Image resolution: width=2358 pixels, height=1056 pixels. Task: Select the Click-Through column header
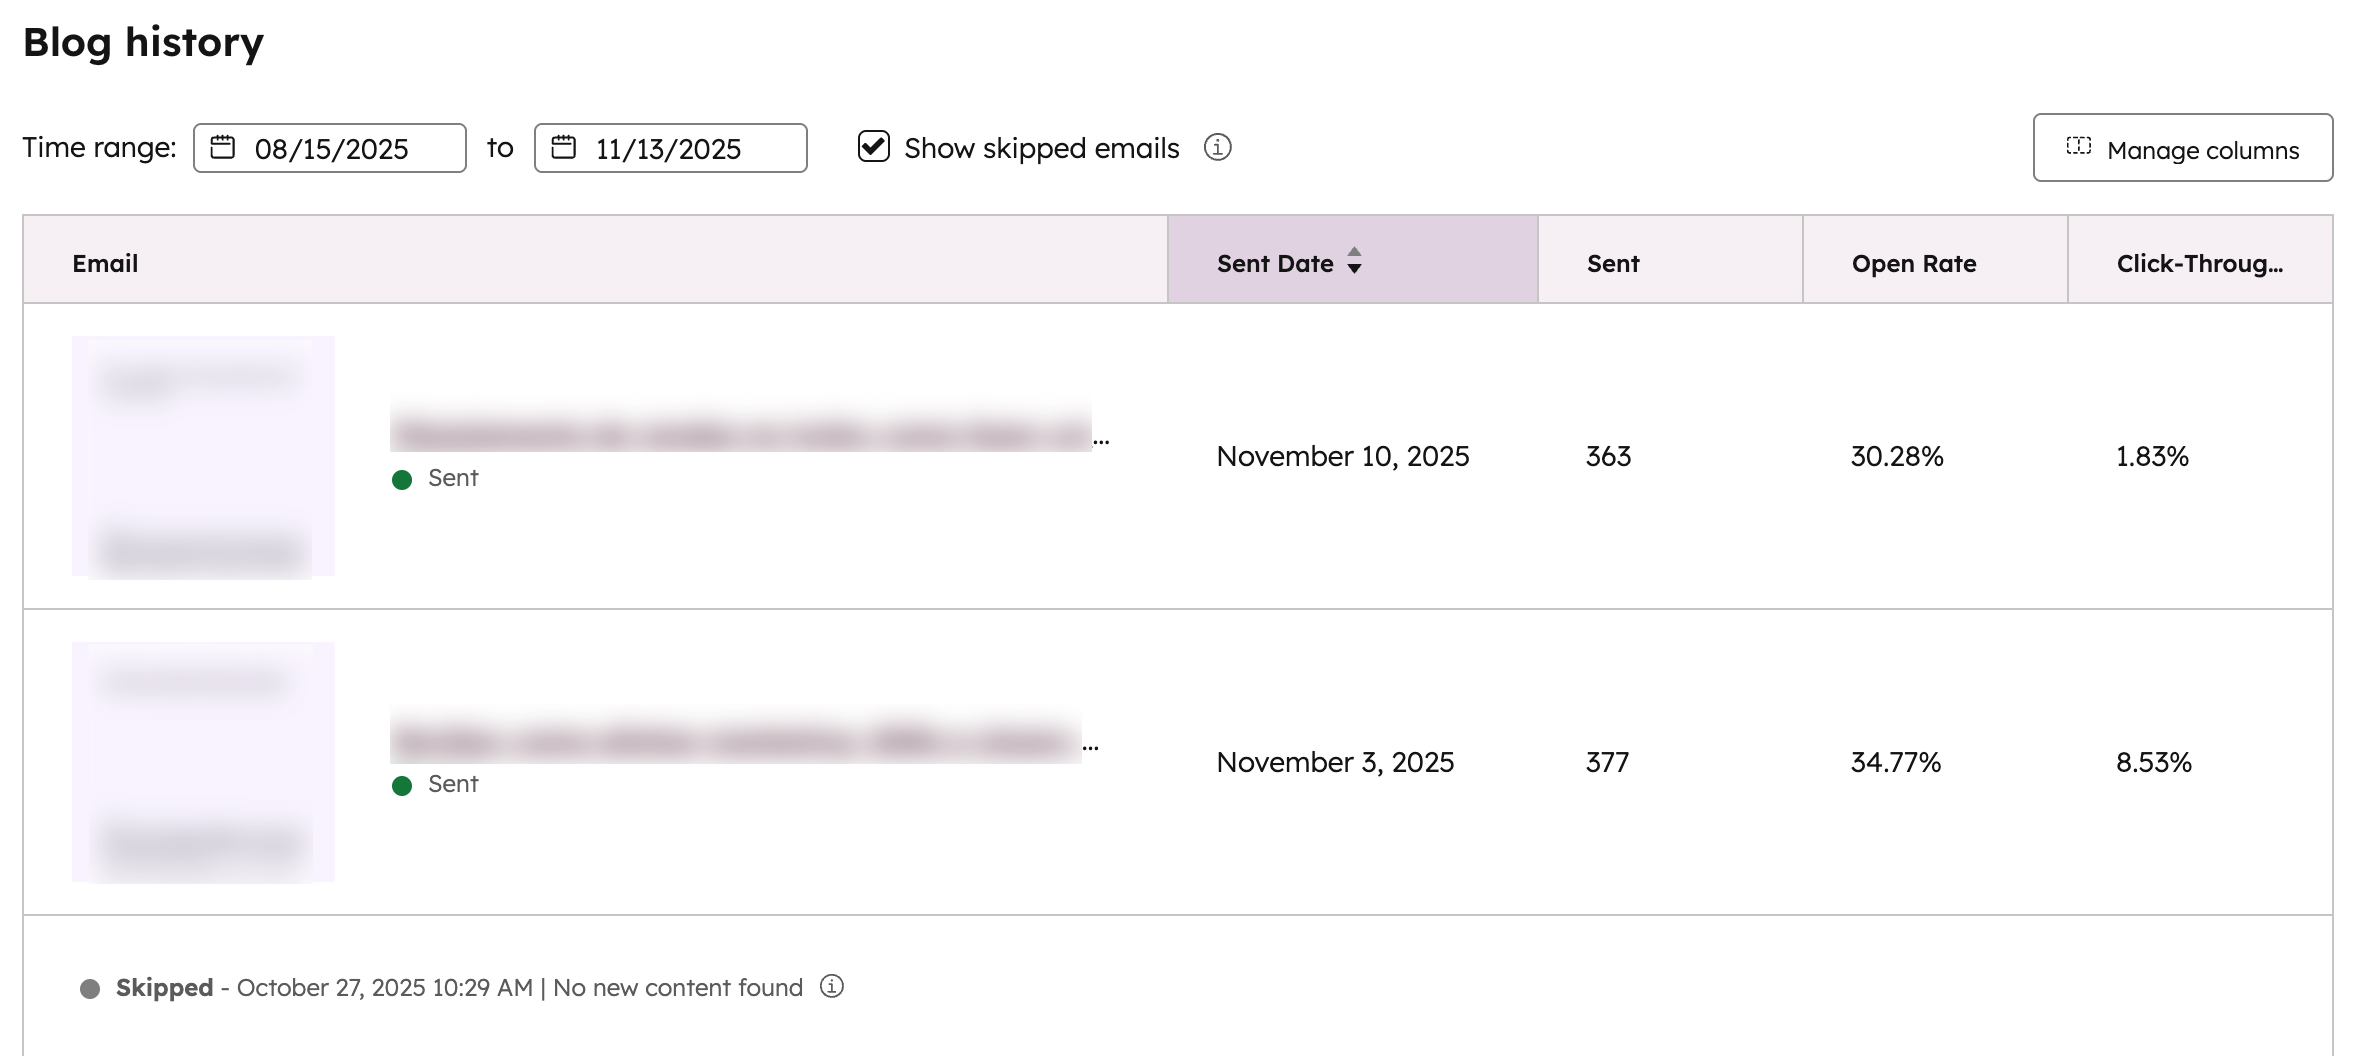pos(2200,263)
